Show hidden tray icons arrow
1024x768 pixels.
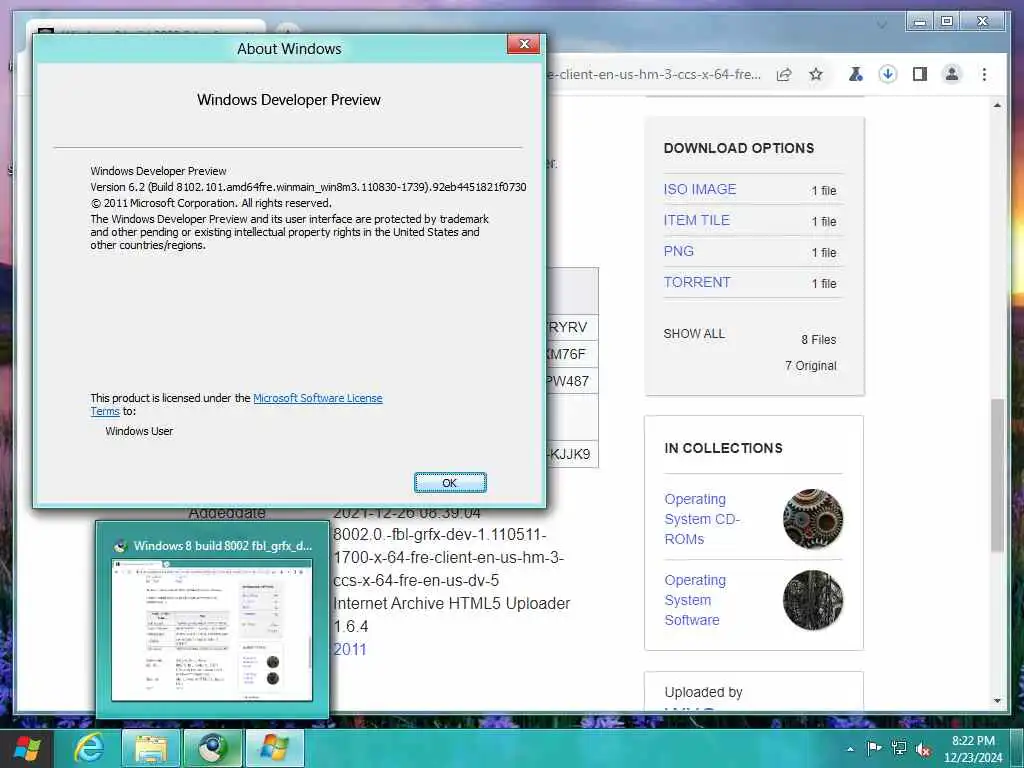tap(850, 748)
